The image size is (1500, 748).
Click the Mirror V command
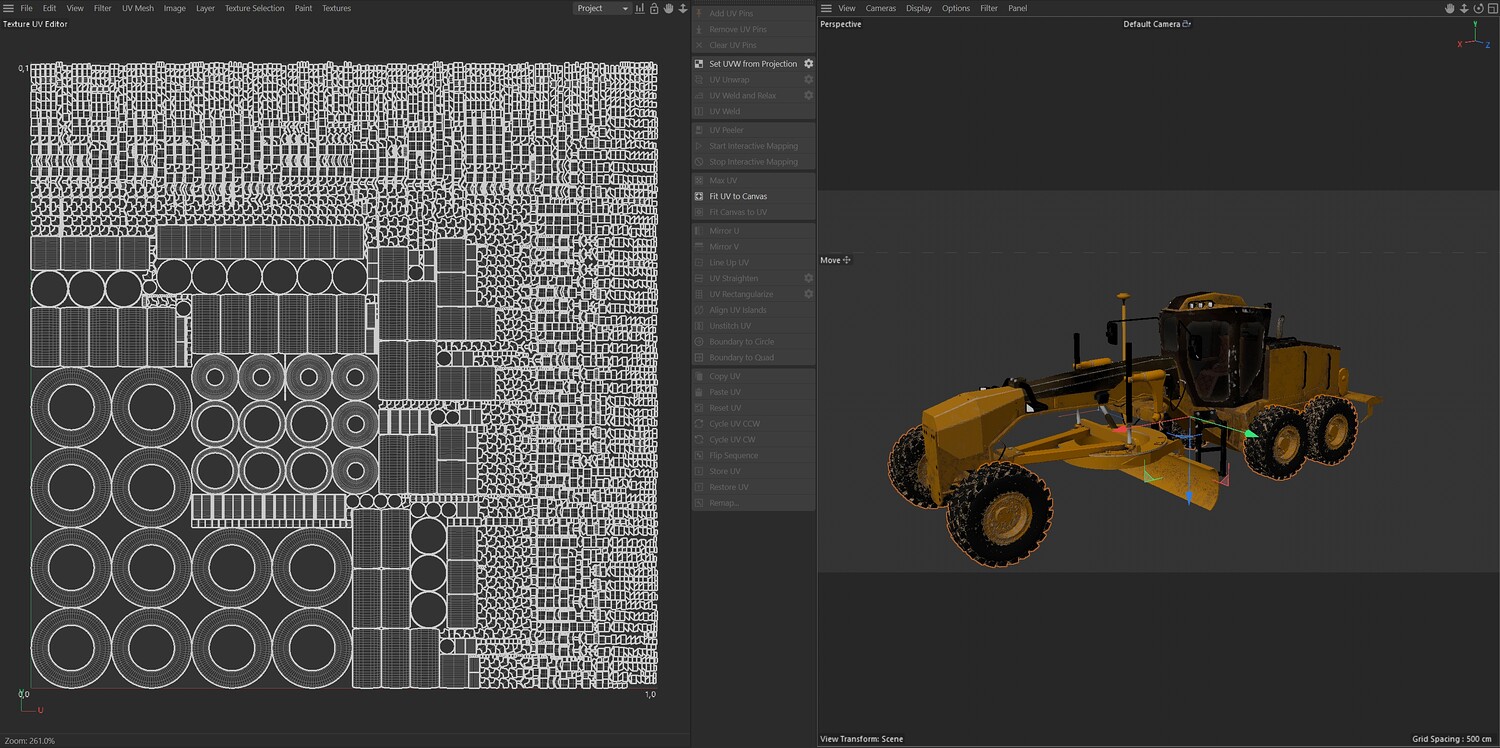(754, 247)
